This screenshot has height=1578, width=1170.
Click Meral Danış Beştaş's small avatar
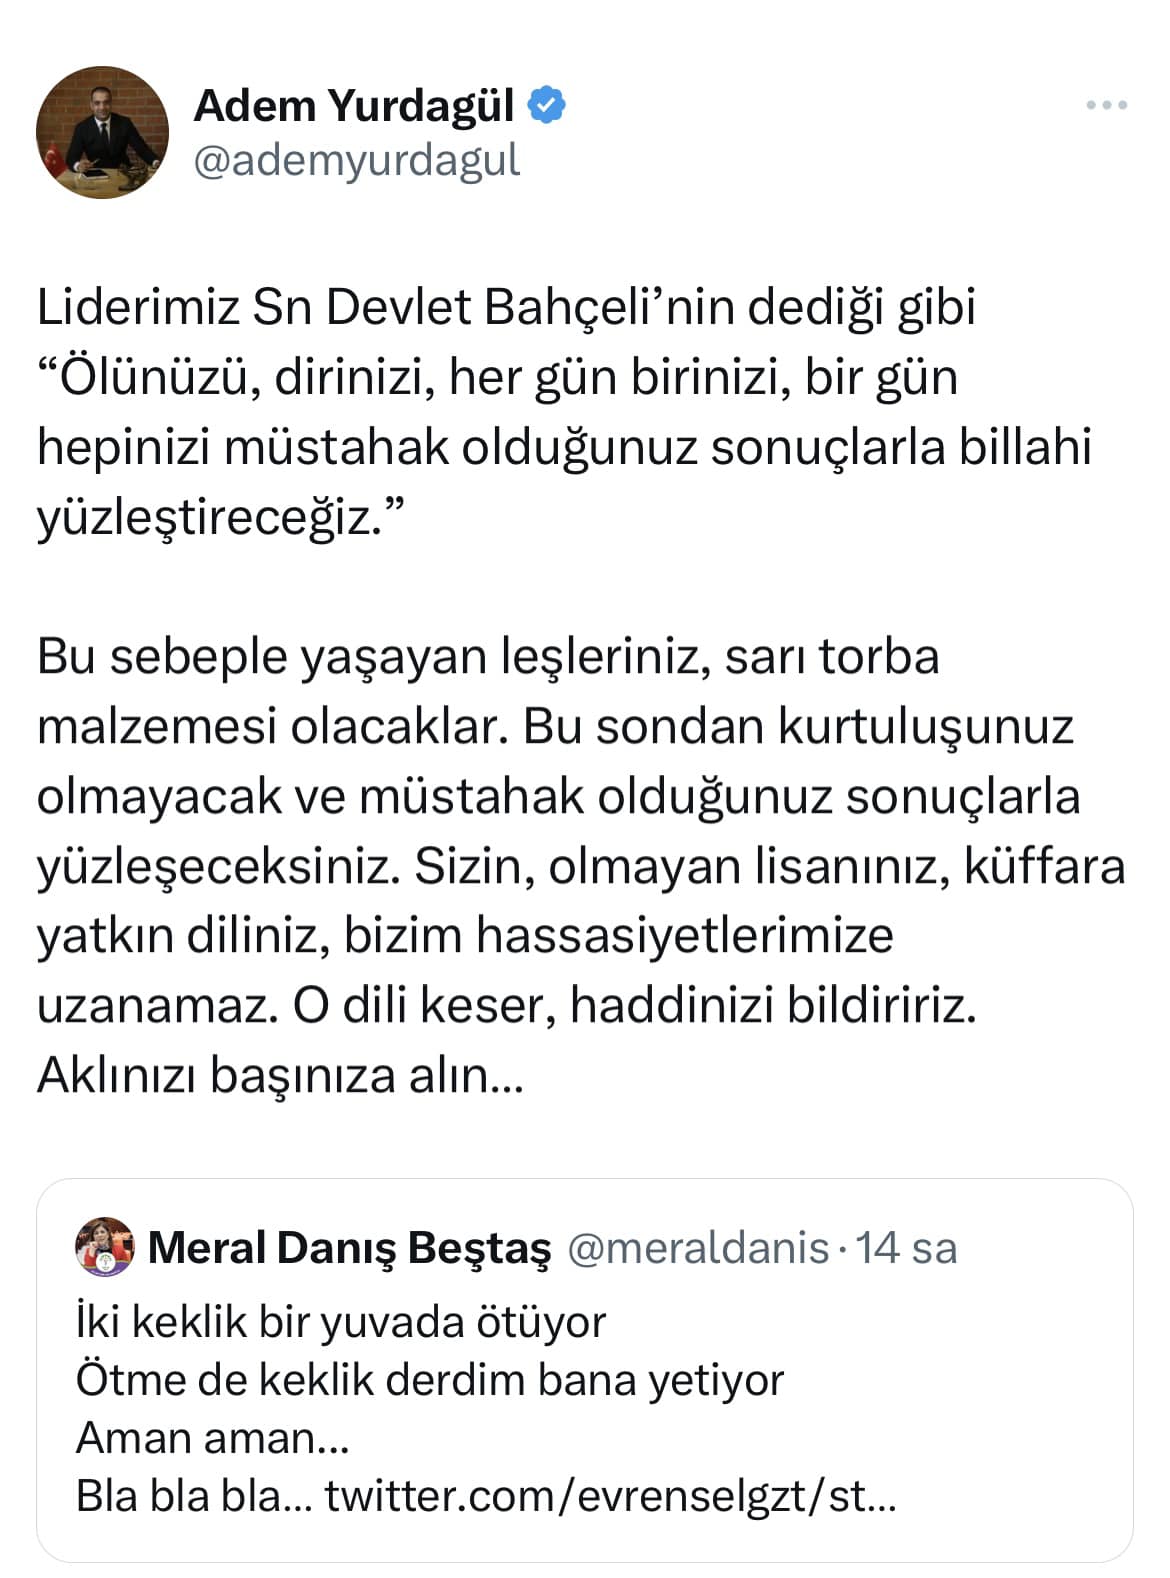coord(105,1247)
